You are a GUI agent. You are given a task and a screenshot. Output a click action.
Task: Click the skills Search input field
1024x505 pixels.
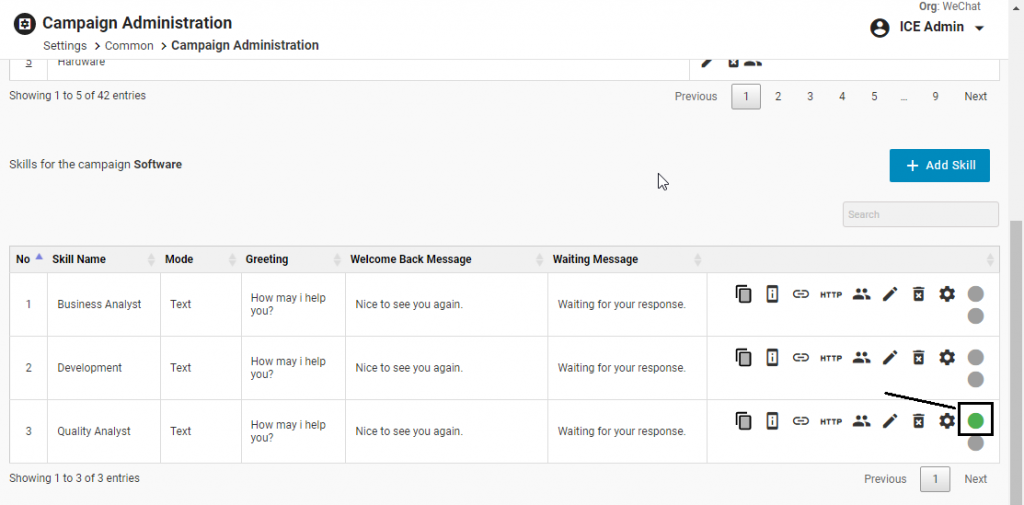point(920,214)
